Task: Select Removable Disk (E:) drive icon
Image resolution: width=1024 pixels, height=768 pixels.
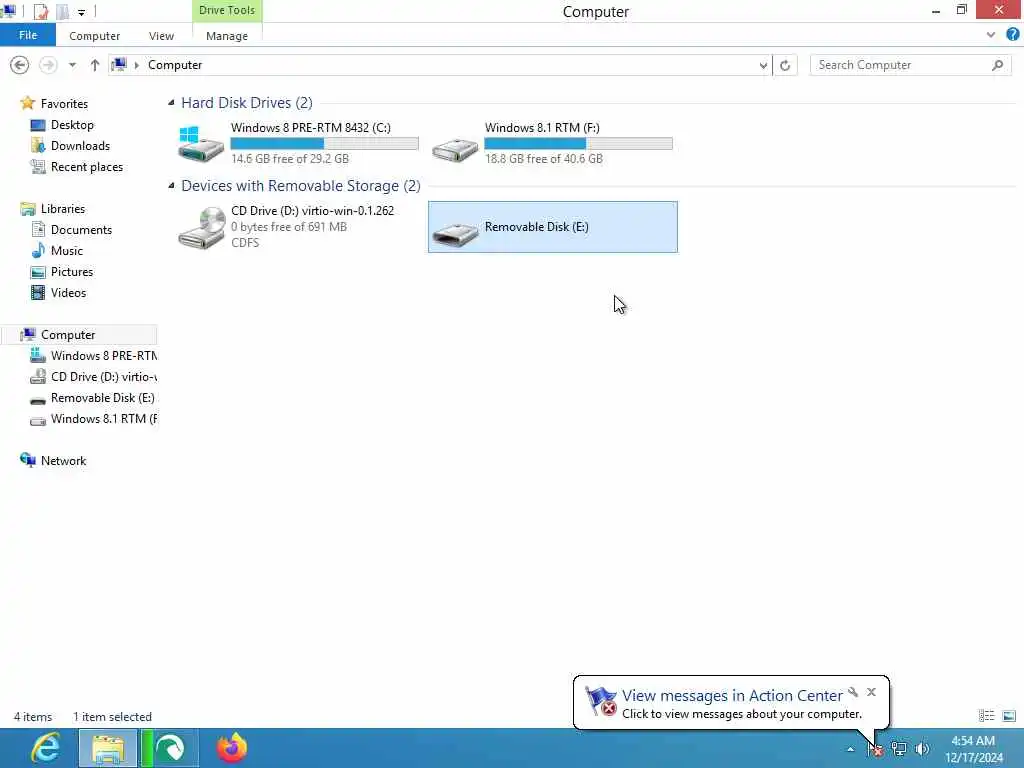Action: 455,234
